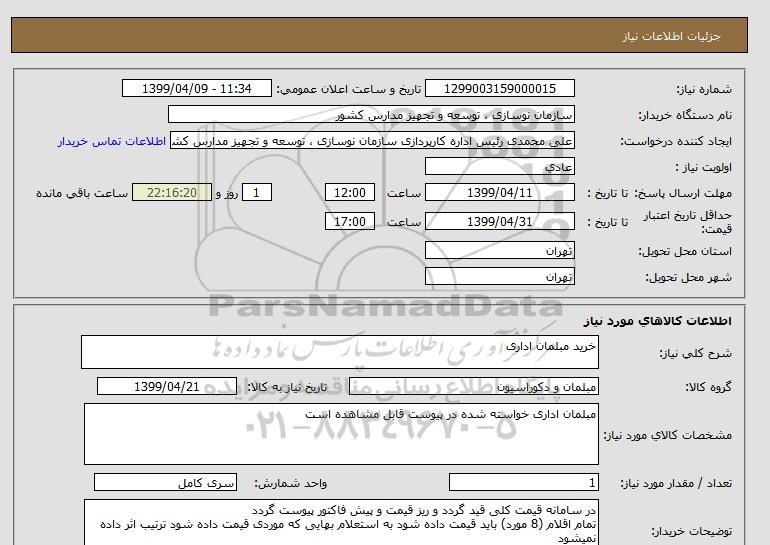This screenshot has height=545, width=770.
Task: Click the label ایجاد کننده درخواست
Action: [676, 141]
